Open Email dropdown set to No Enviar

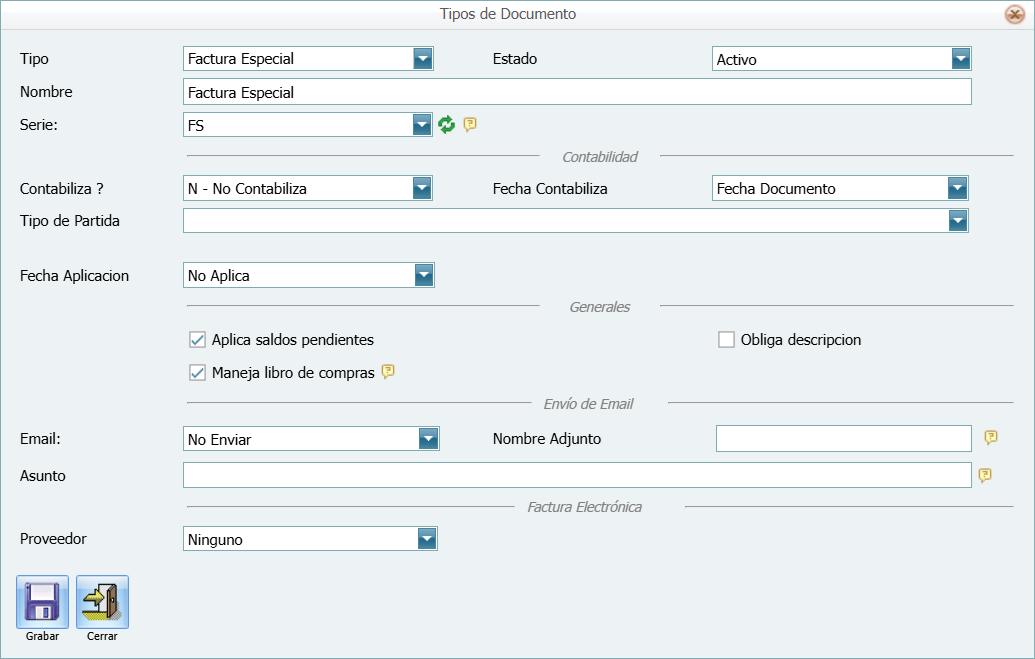click(x=428, y=438)
